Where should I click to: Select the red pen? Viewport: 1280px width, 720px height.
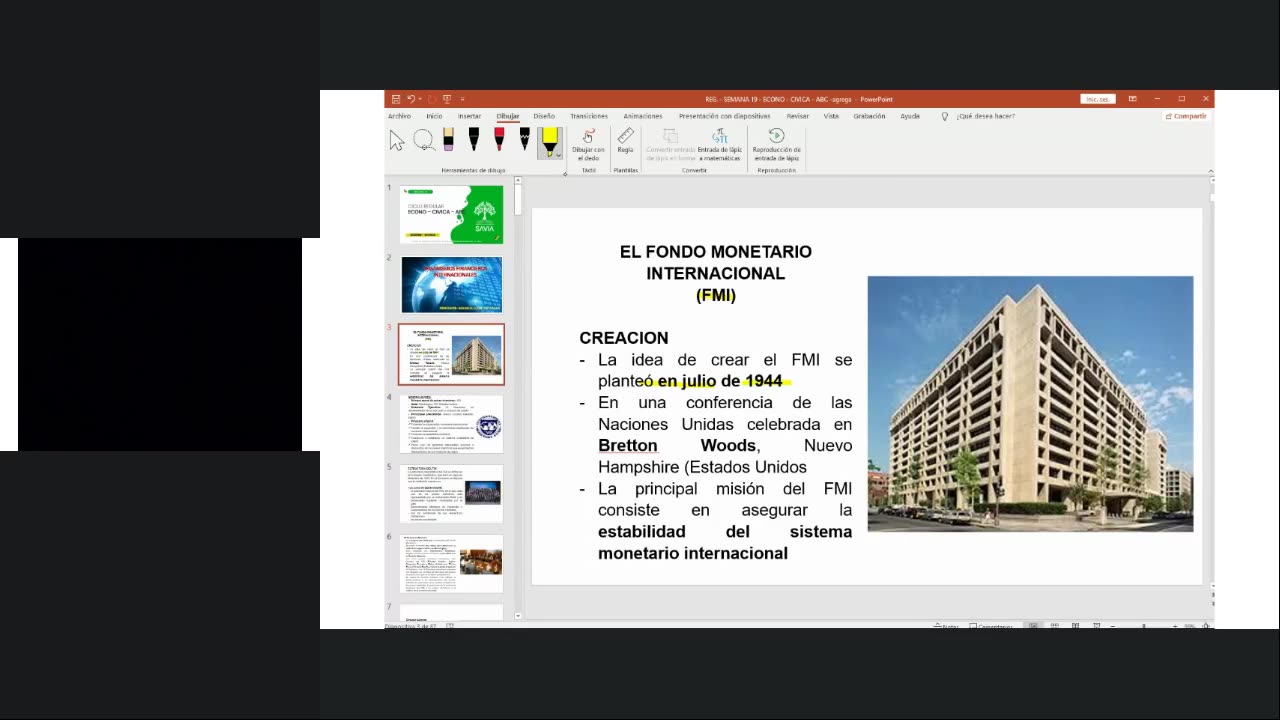(499, 140)
